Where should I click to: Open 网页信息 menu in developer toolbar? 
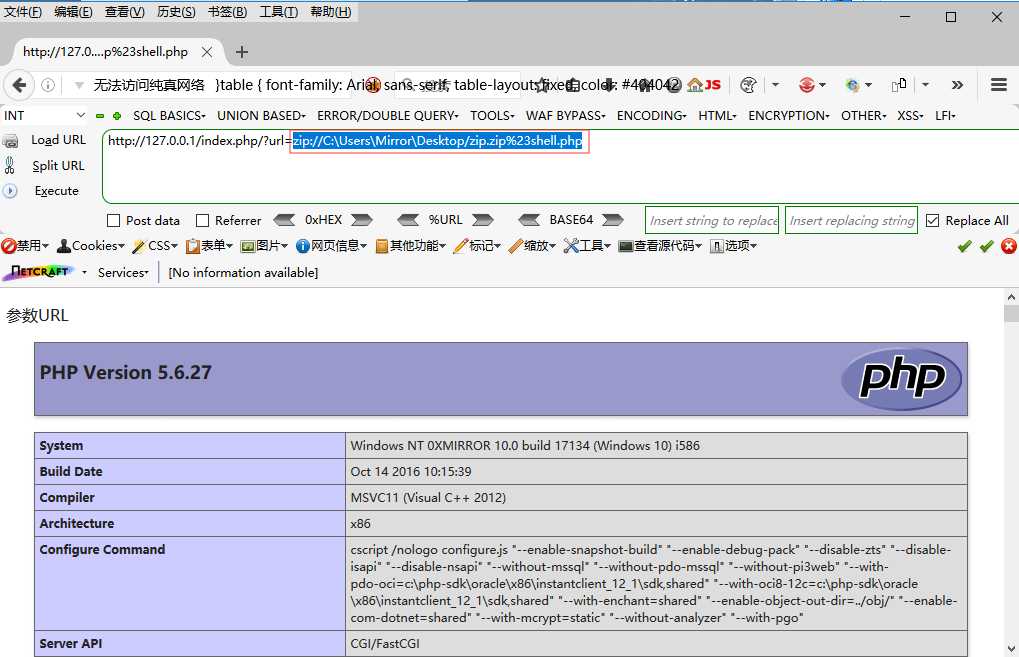(x=331, y=246)
